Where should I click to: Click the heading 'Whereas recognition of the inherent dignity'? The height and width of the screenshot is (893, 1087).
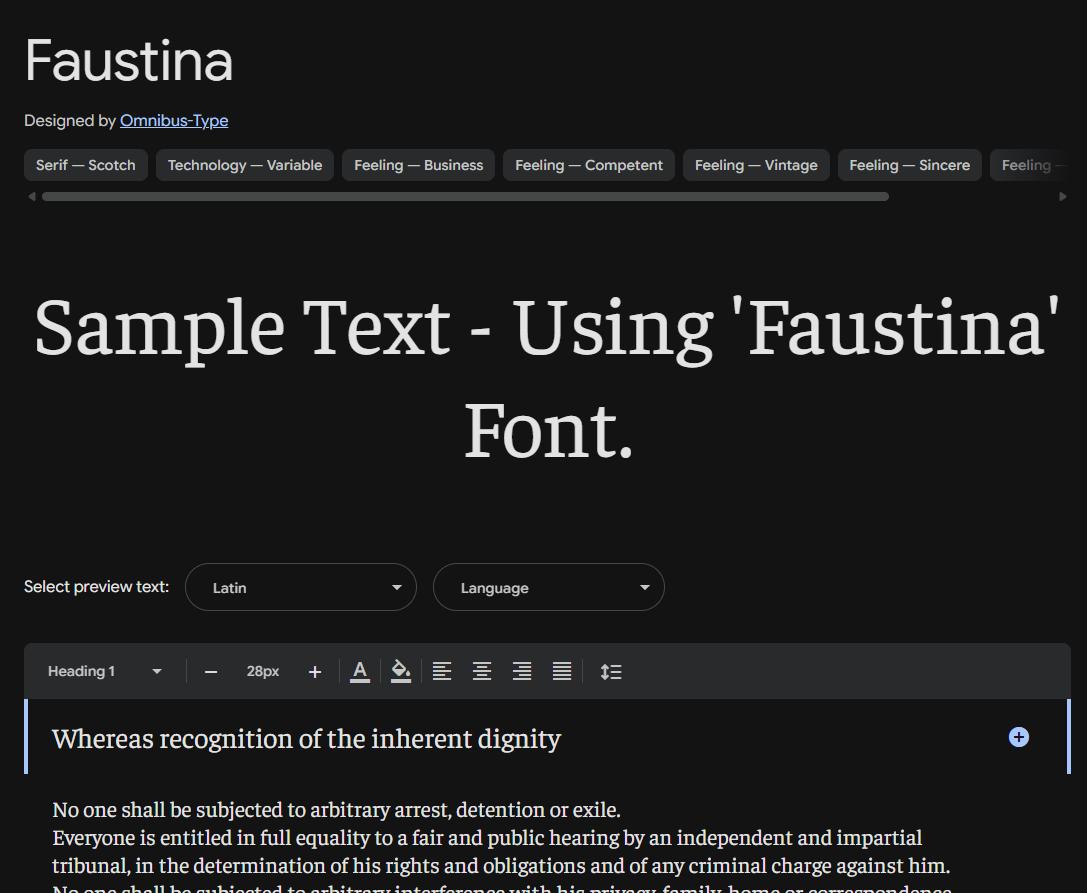tap(306, 739)
